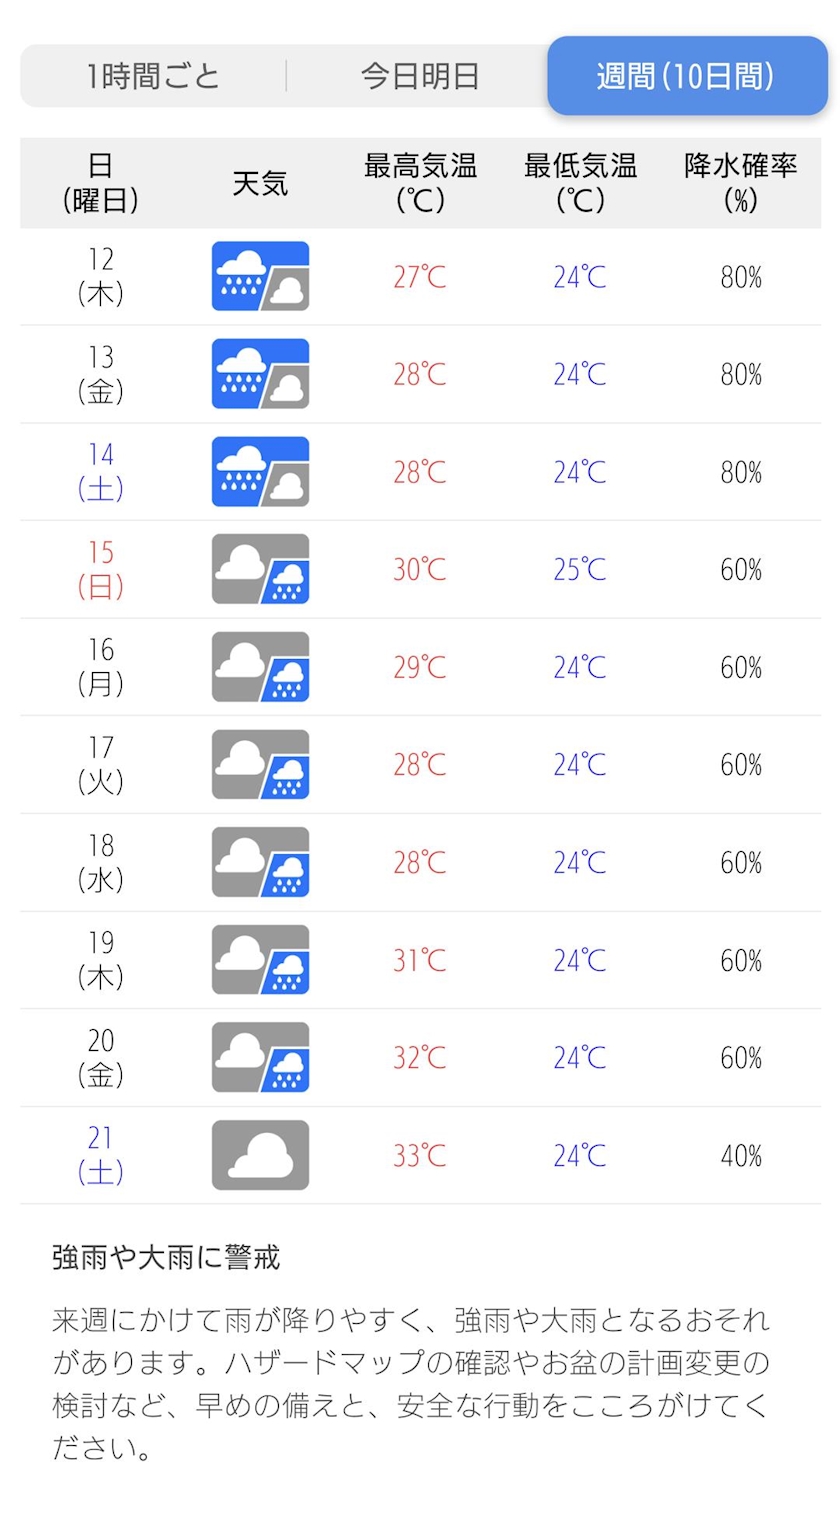Tap the weather icon for 13 (金)
This screenshot has height=1514, width=840.
260,374
